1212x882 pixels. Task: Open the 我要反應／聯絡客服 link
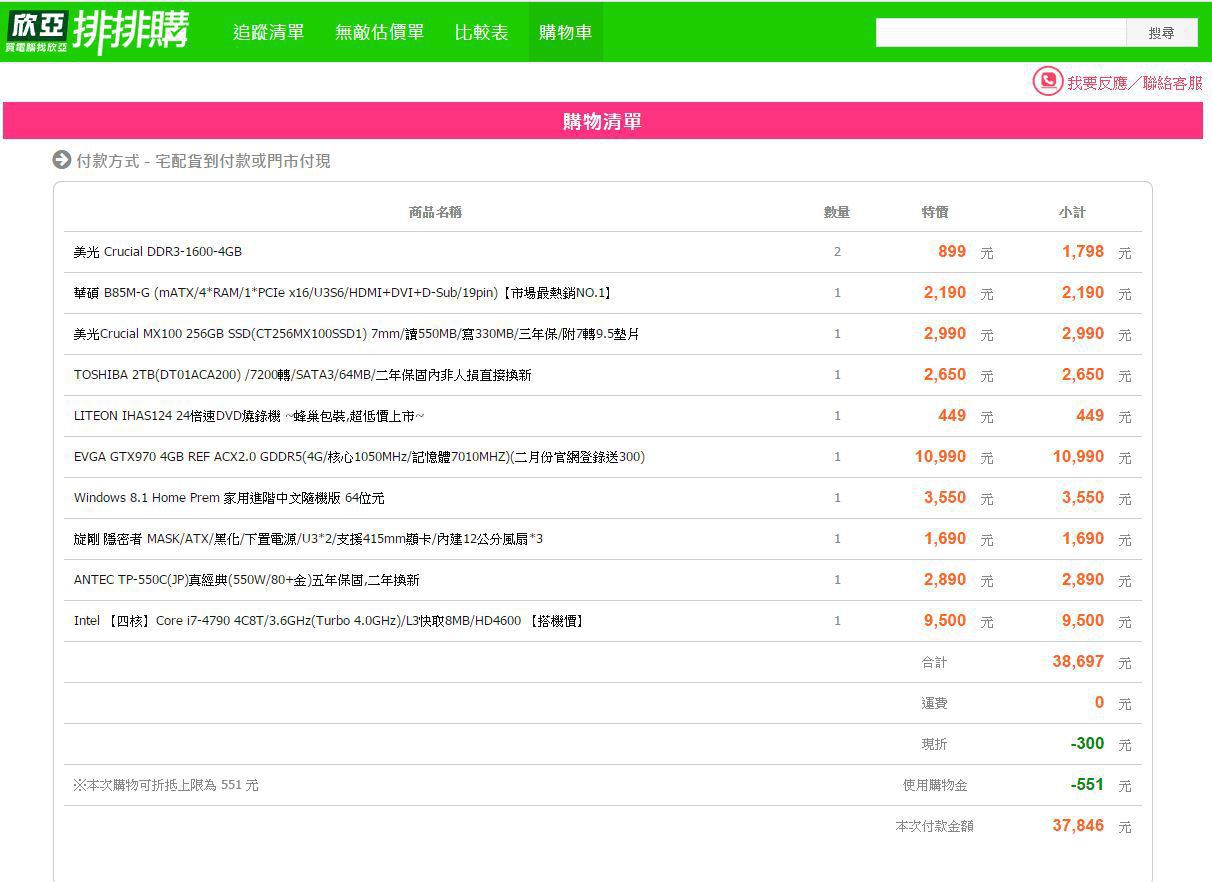[x=1134, y=83]
